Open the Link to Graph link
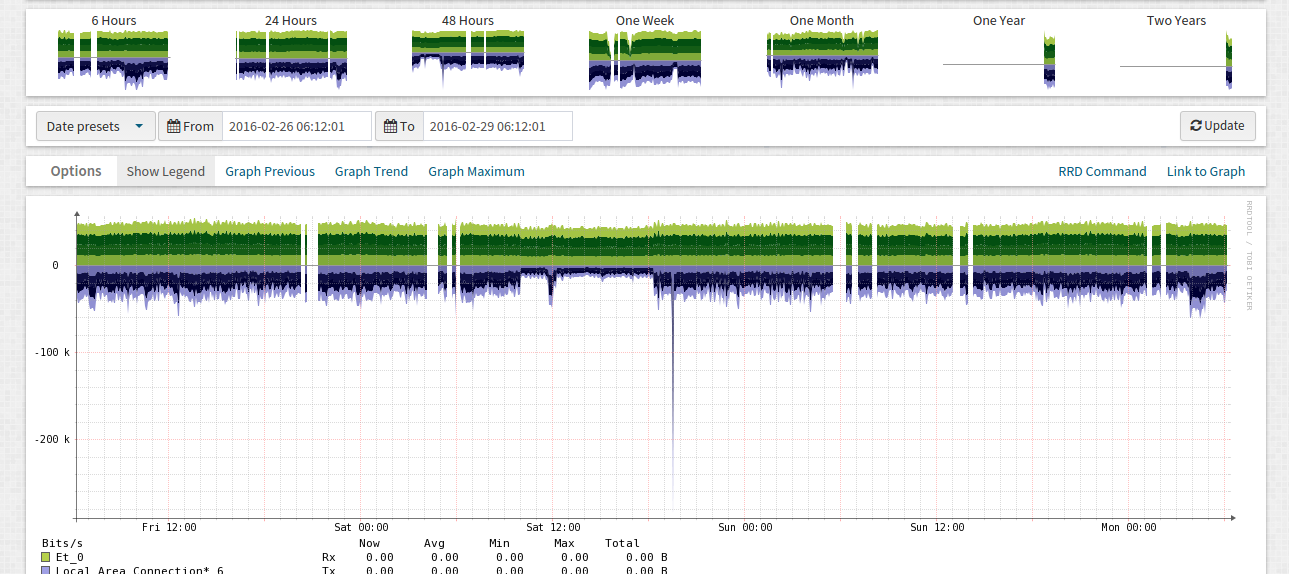The height and width of the screenshot is (574, 1289). (x=1206, y=171)
